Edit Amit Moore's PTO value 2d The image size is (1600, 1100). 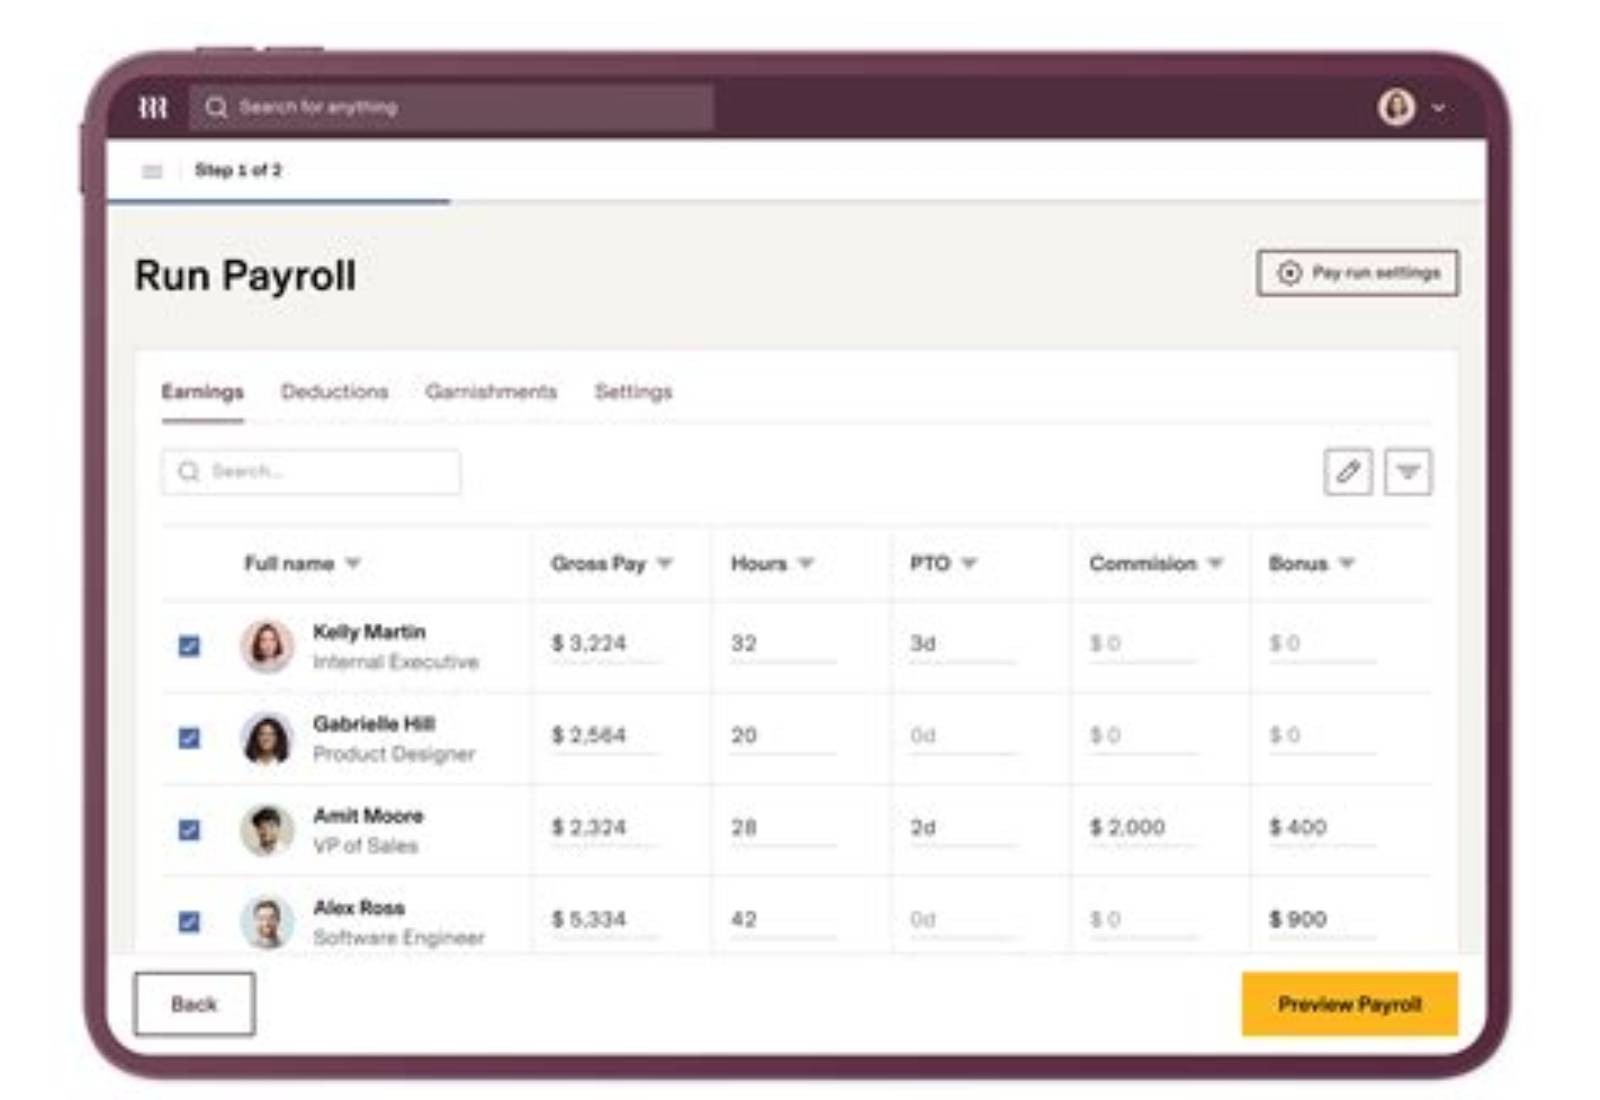[x=963, y=829]
